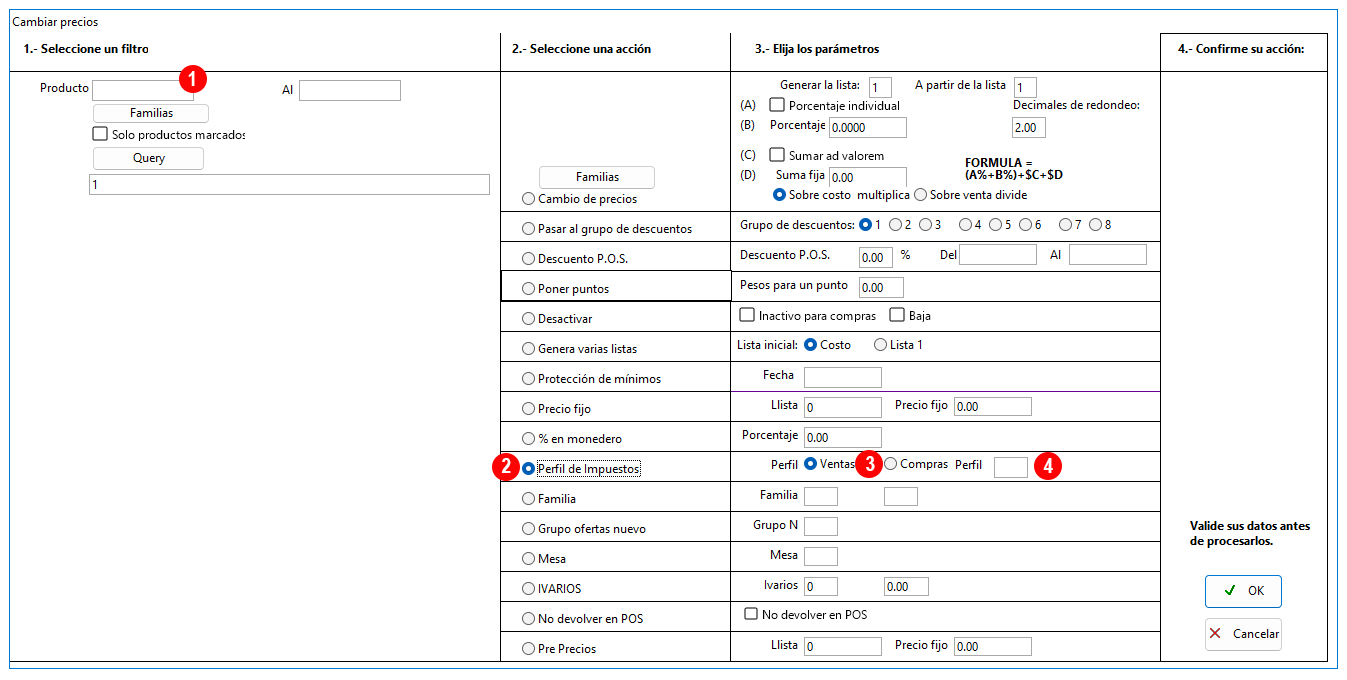Check Sumar ad valorem
The image size is (1347, 680).
(x=776, y=155)
